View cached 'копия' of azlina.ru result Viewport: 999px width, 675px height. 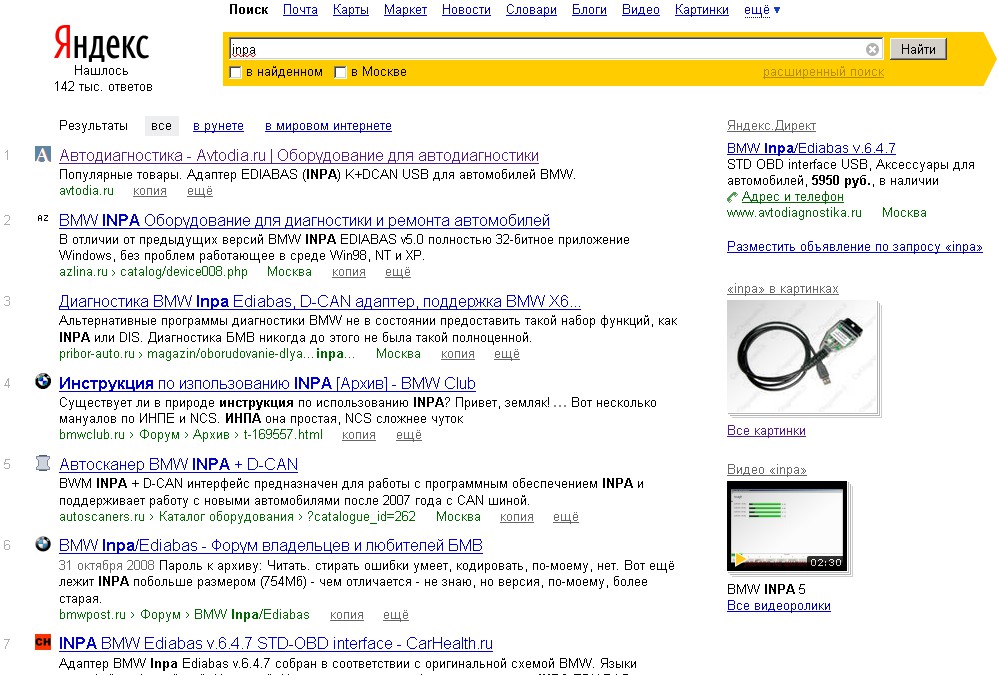tap(349, 272)
